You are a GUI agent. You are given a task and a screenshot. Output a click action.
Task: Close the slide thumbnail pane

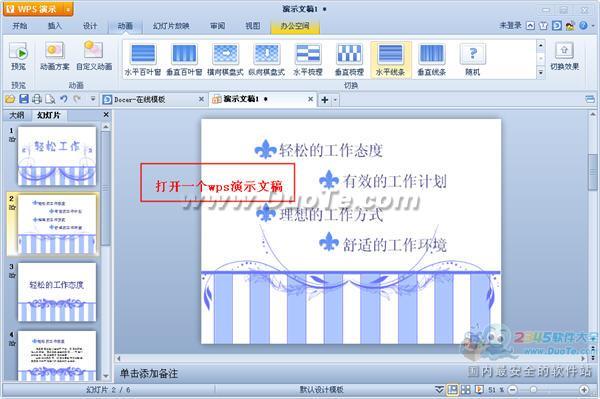(x=106, y=114)
